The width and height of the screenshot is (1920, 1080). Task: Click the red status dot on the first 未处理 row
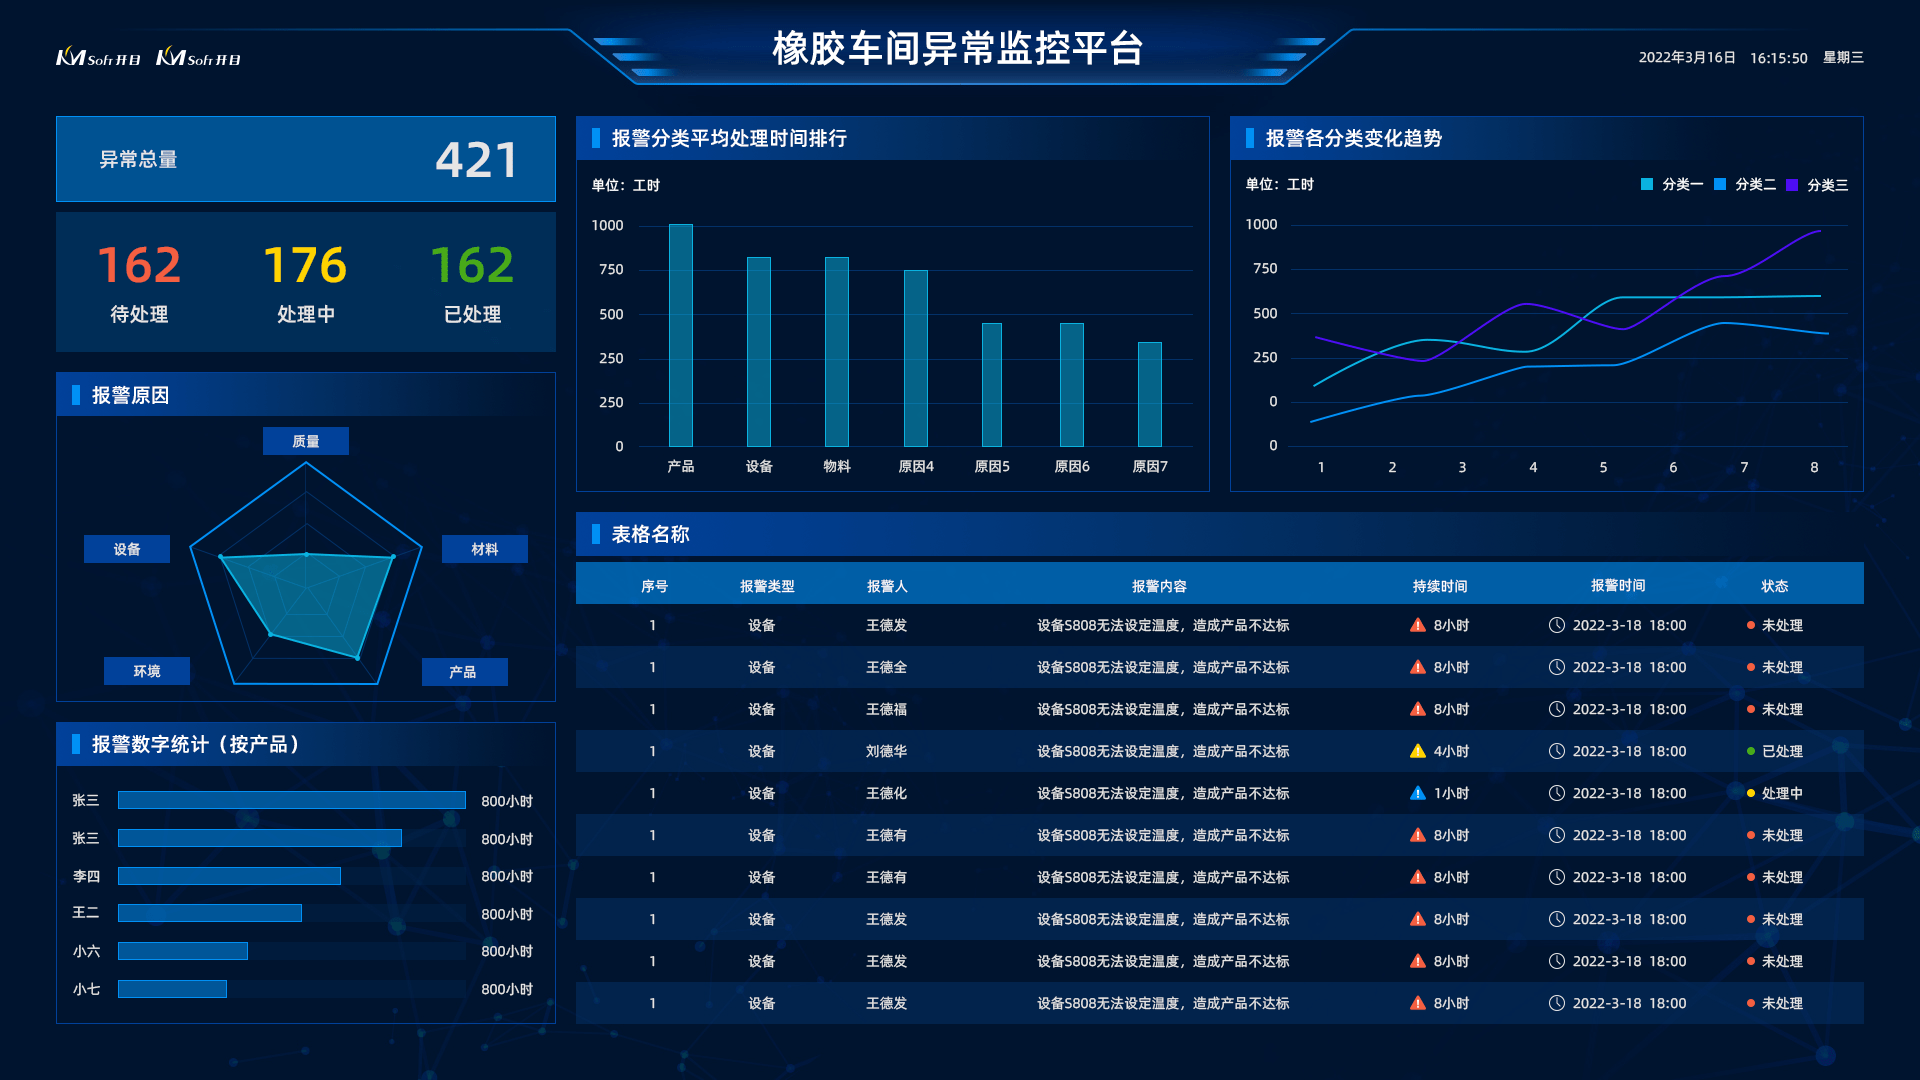1750,625
